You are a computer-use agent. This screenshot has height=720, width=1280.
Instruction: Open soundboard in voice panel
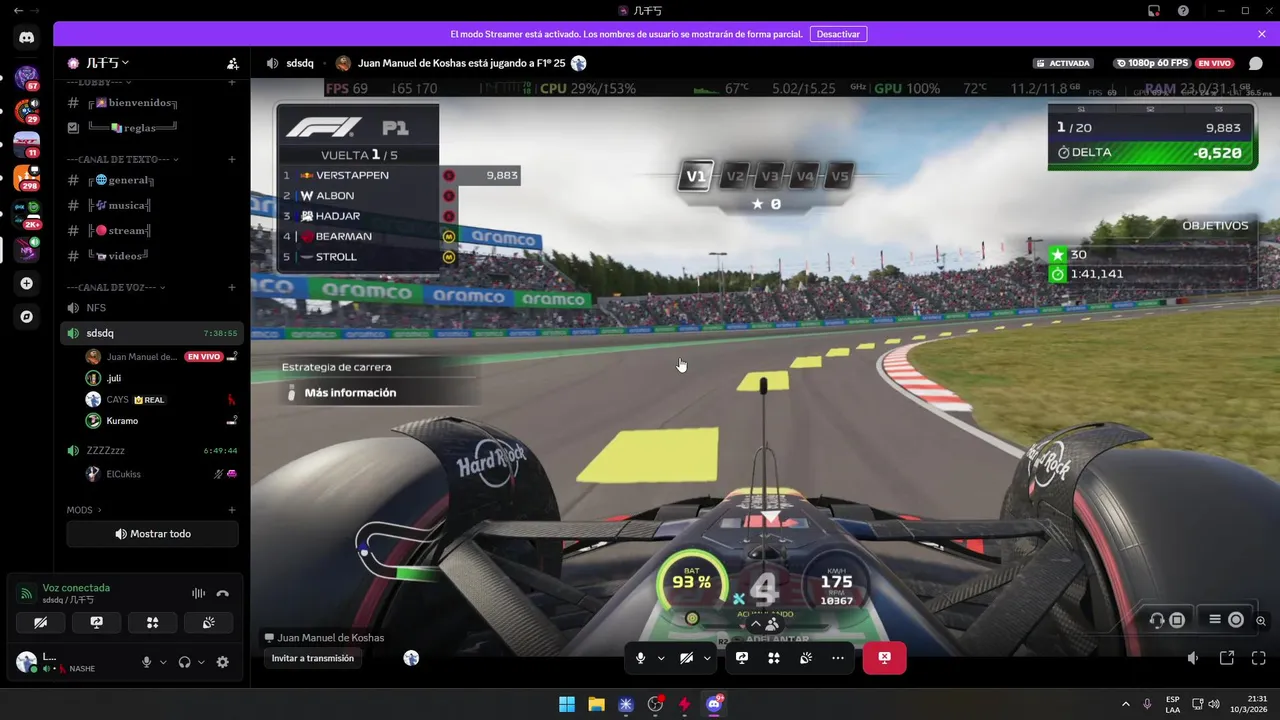click(x=208, y=622)
